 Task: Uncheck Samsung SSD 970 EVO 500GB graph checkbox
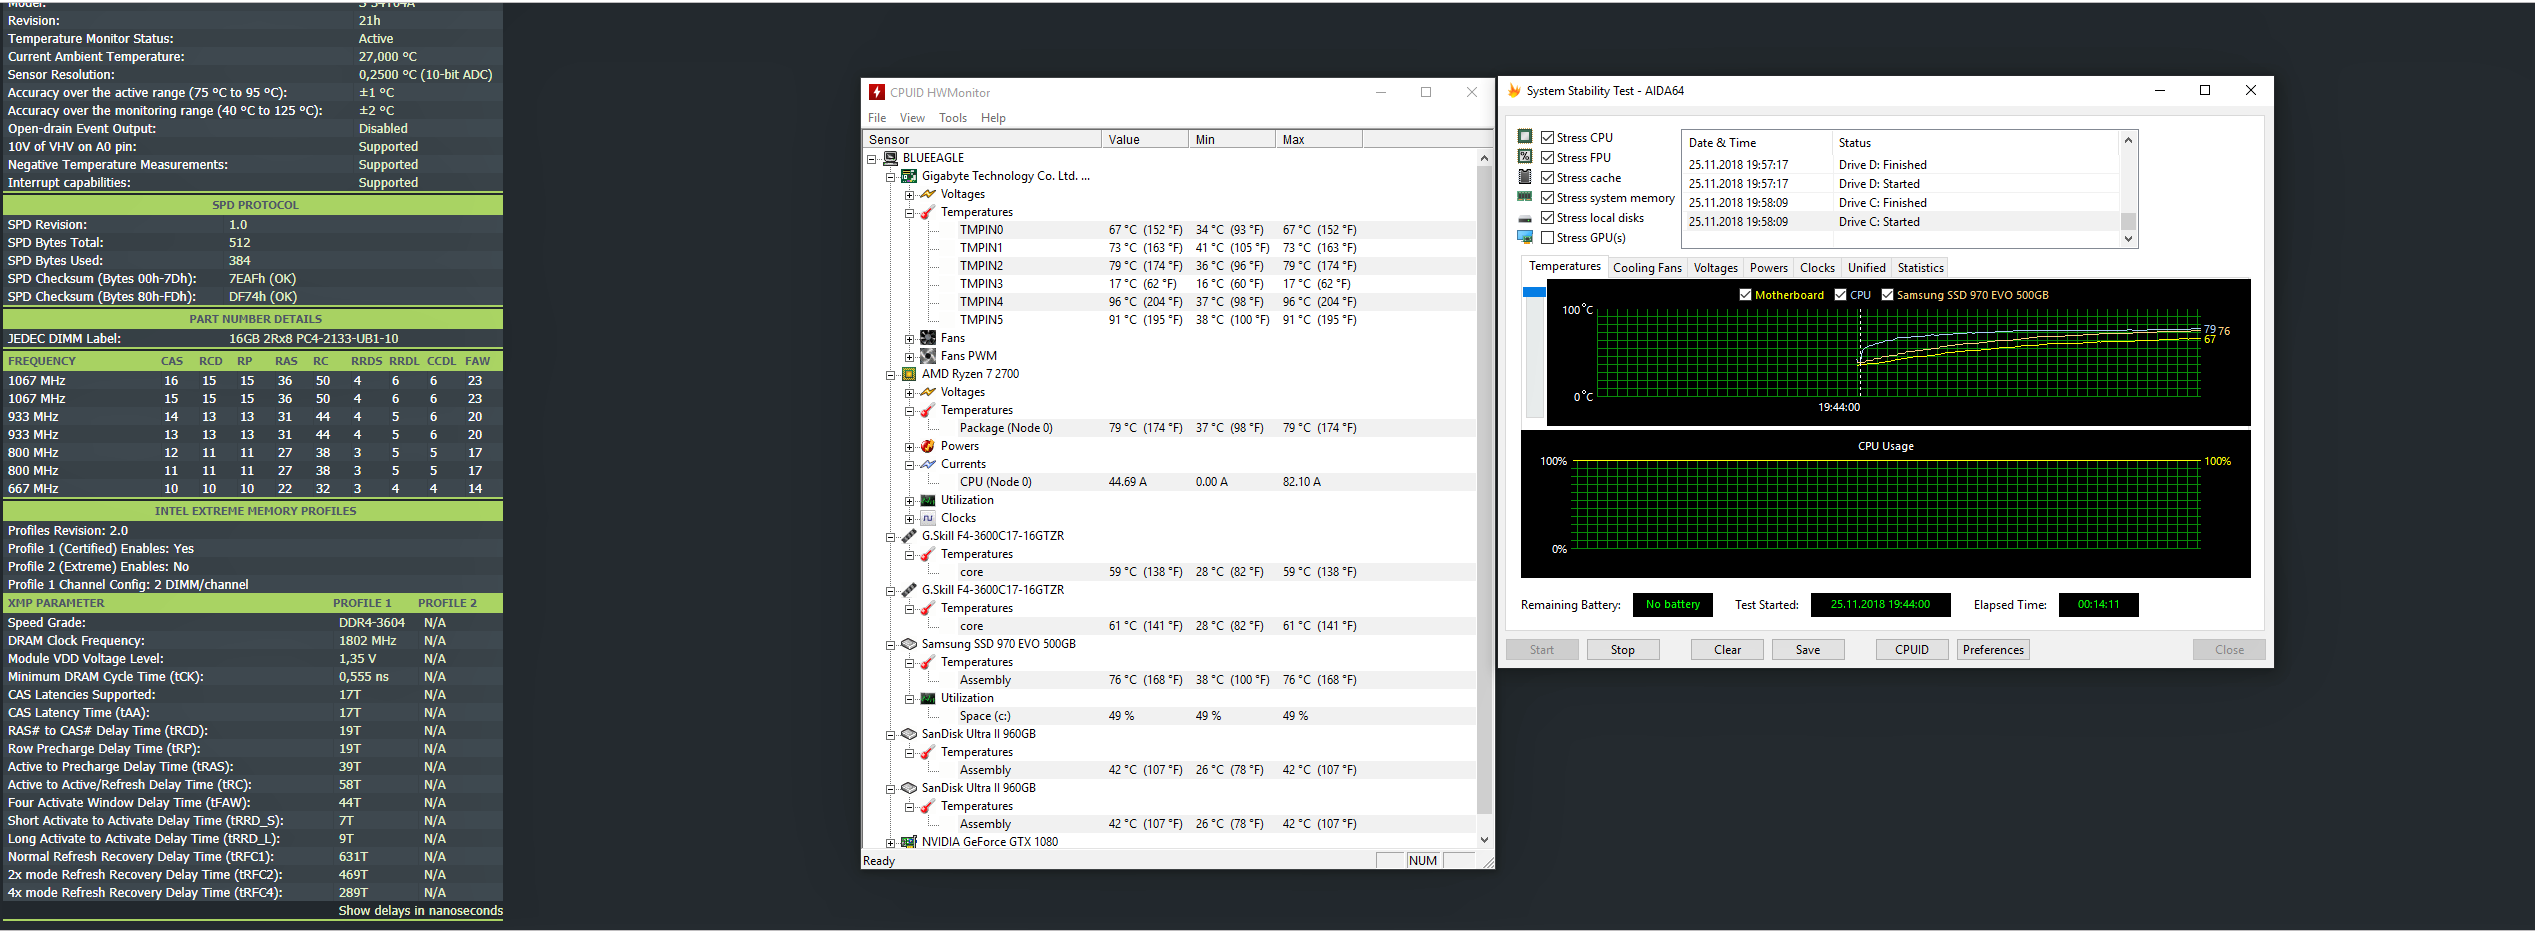(1887, 295)
